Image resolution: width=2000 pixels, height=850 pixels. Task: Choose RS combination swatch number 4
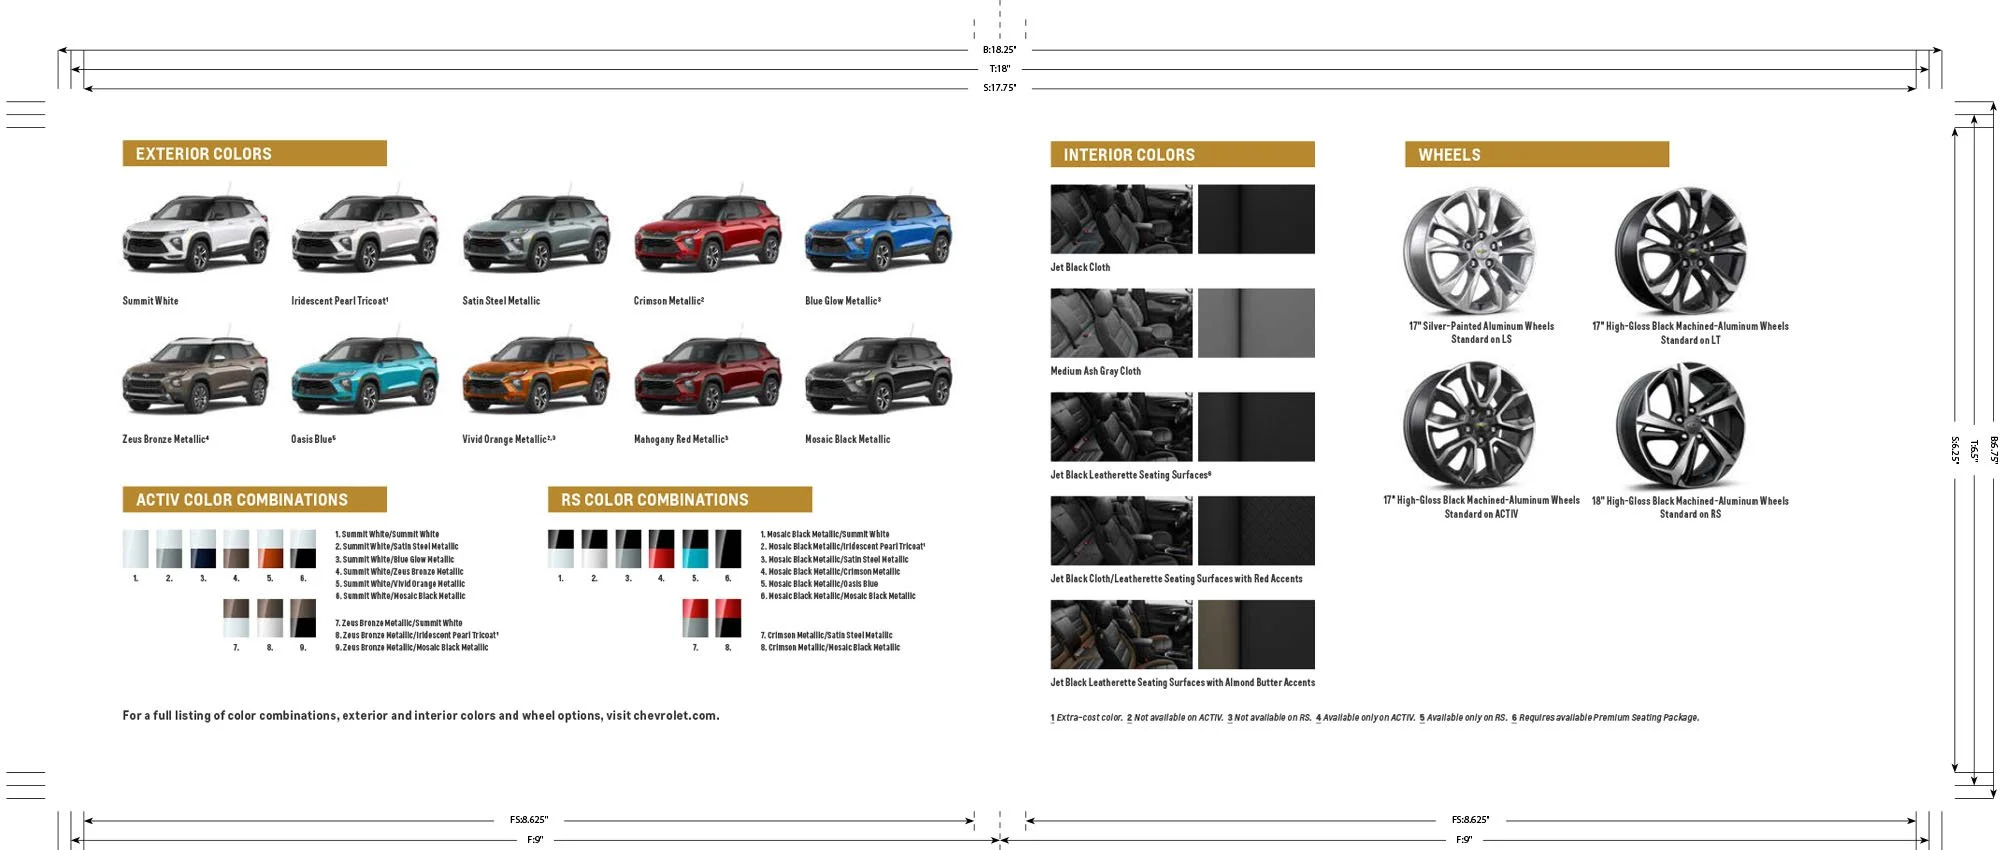tap(661, 549)
